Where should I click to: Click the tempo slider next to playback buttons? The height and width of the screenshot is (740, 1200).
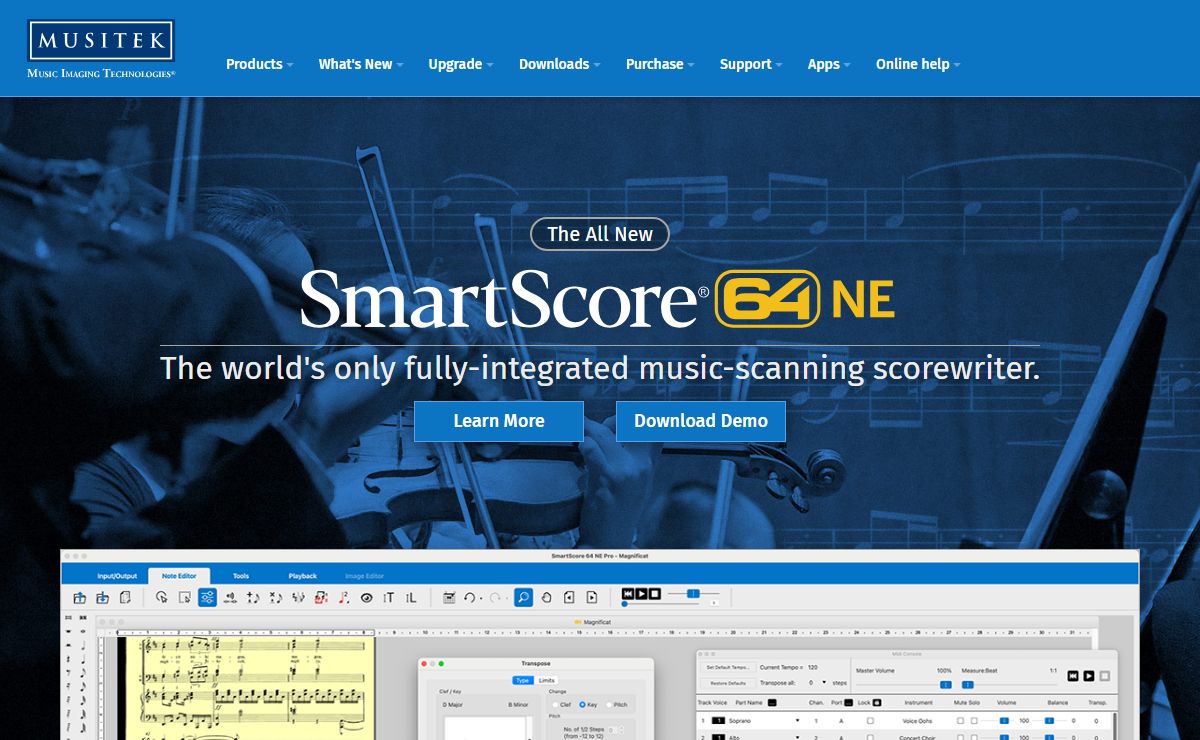click(693, 593)
